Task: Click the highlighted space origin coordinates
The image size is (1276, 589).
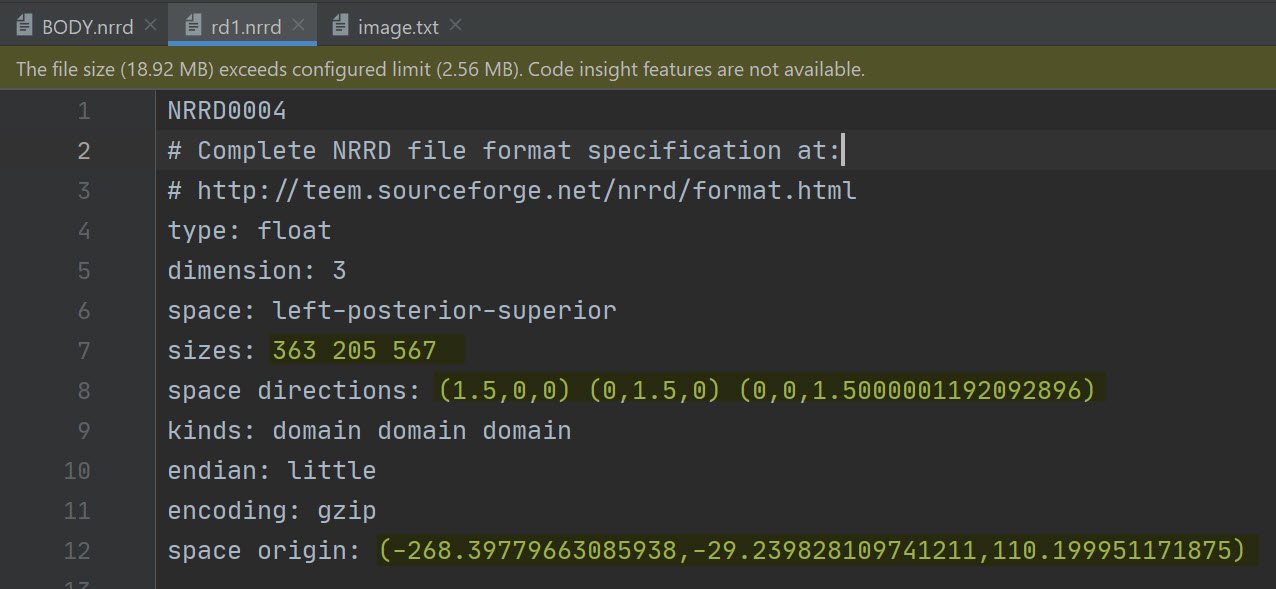Action: (812, 551)
